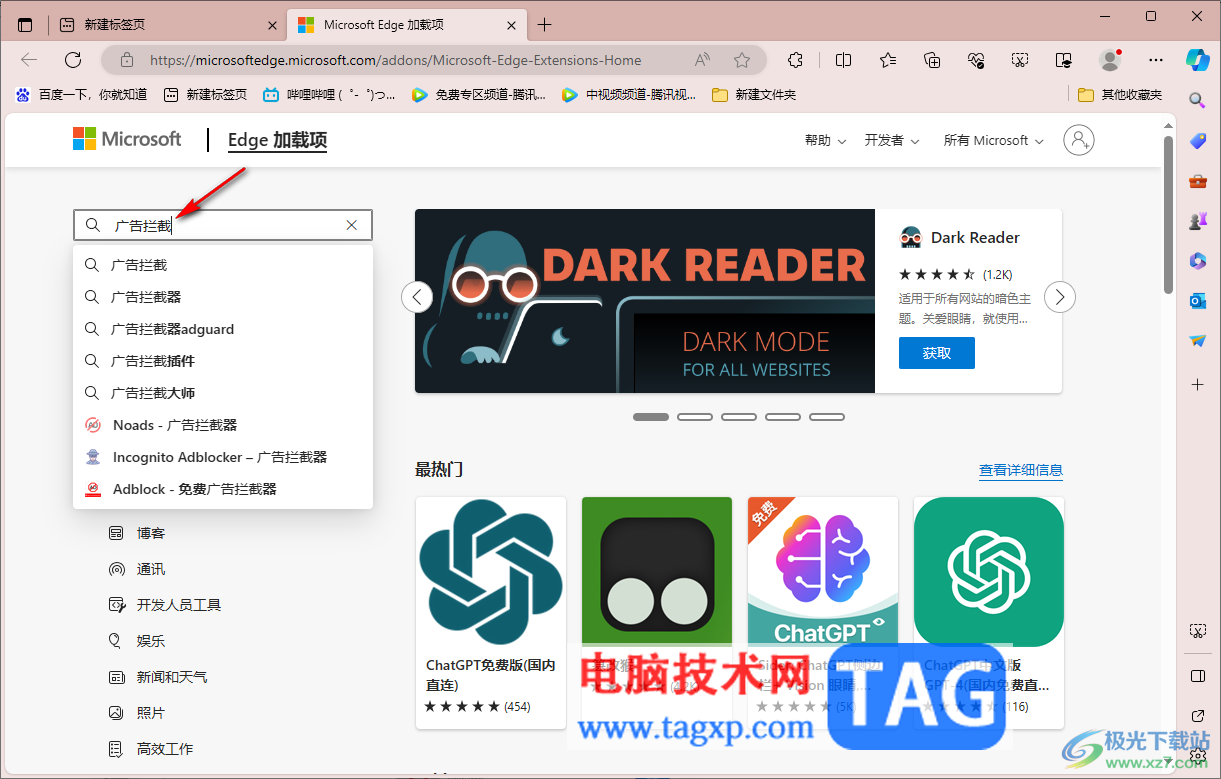This screenshot has width=1221, height=779.
Task: Click the address bar URL
Action: pyautogui.click(x=396, y=60)
